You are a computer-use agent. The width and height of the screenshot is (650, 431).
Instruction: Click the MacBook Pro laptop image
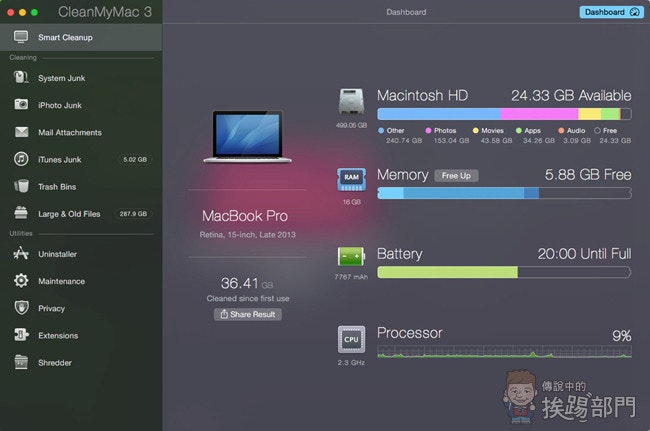[247, 137]
